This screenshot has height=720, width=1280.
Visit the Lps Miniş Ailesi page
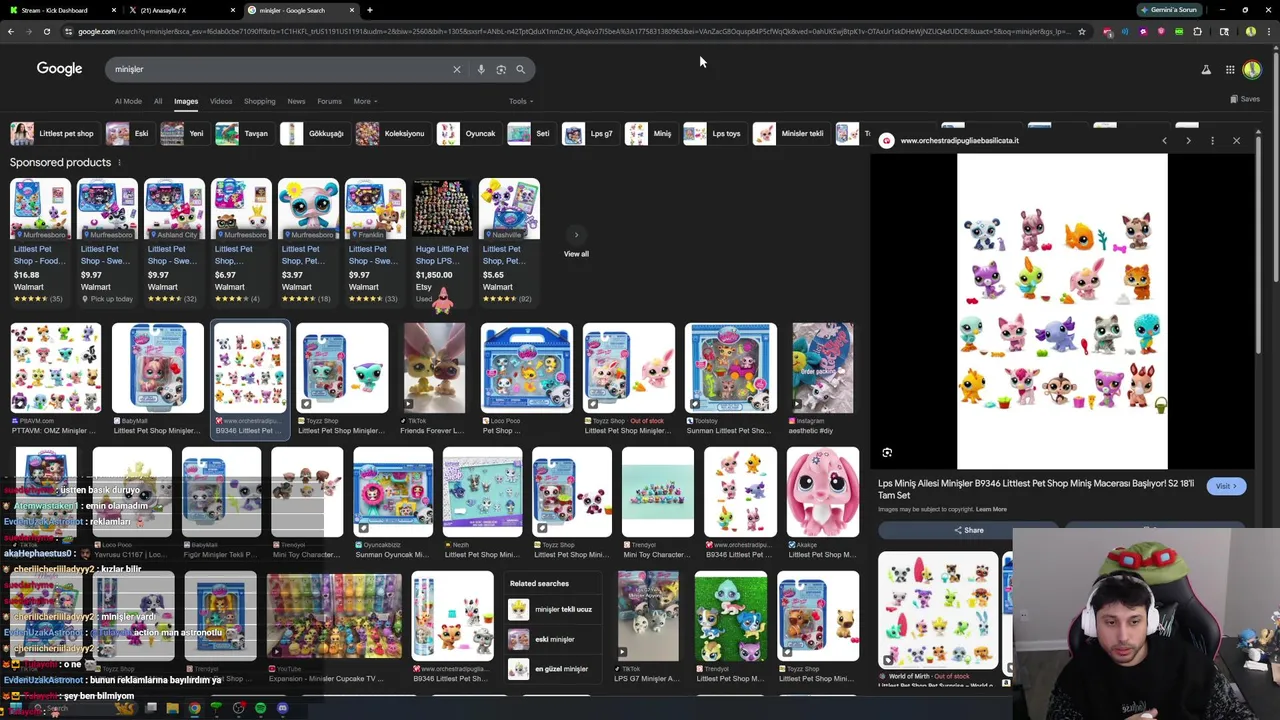(x=1226, y=486)
